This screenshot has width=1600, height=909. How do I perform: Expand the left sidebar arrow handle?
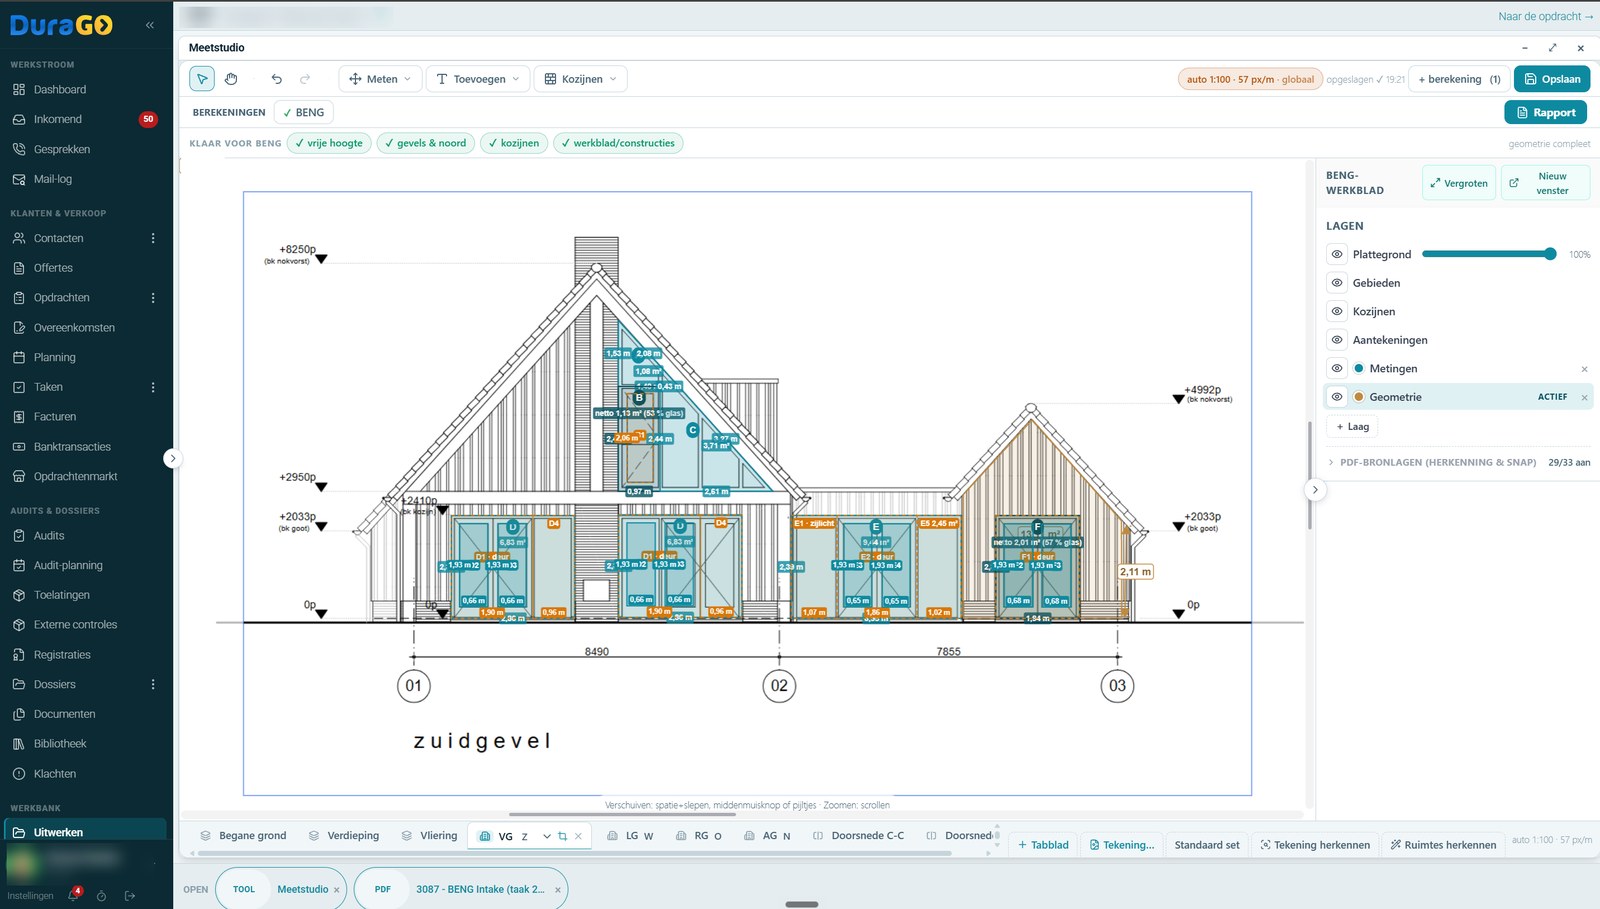(172, 458)
